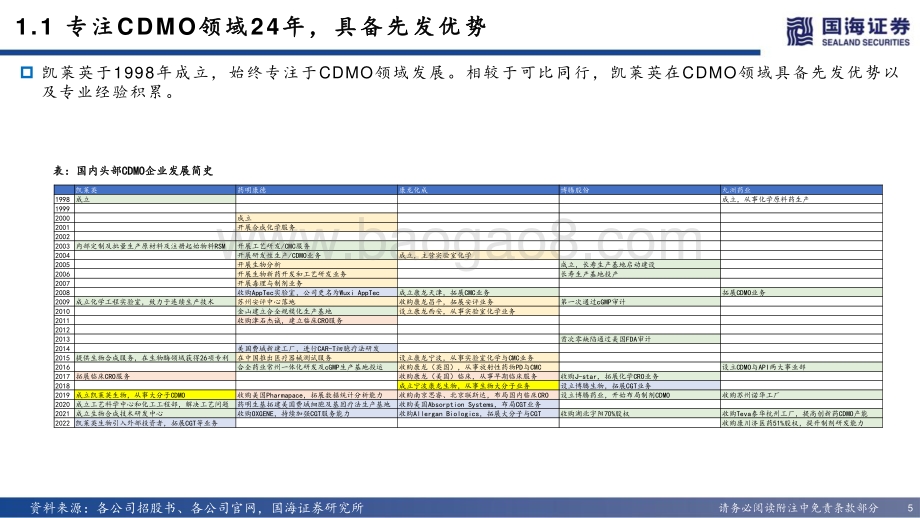
Task: Click the cell 设立博腾生物,拓展CGT业务
Action: pos(640,386)
